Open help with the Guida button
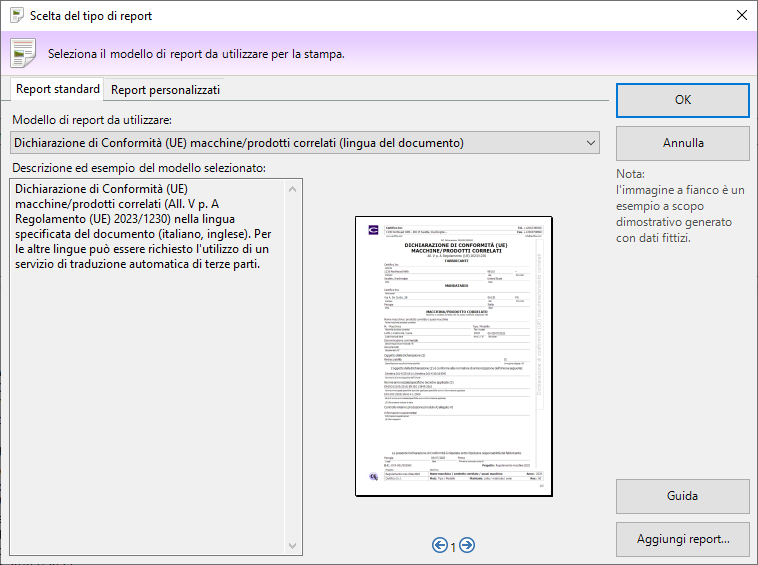Image resolution: width=758 pixels, height=565 pixels. [x=683, y=496]
